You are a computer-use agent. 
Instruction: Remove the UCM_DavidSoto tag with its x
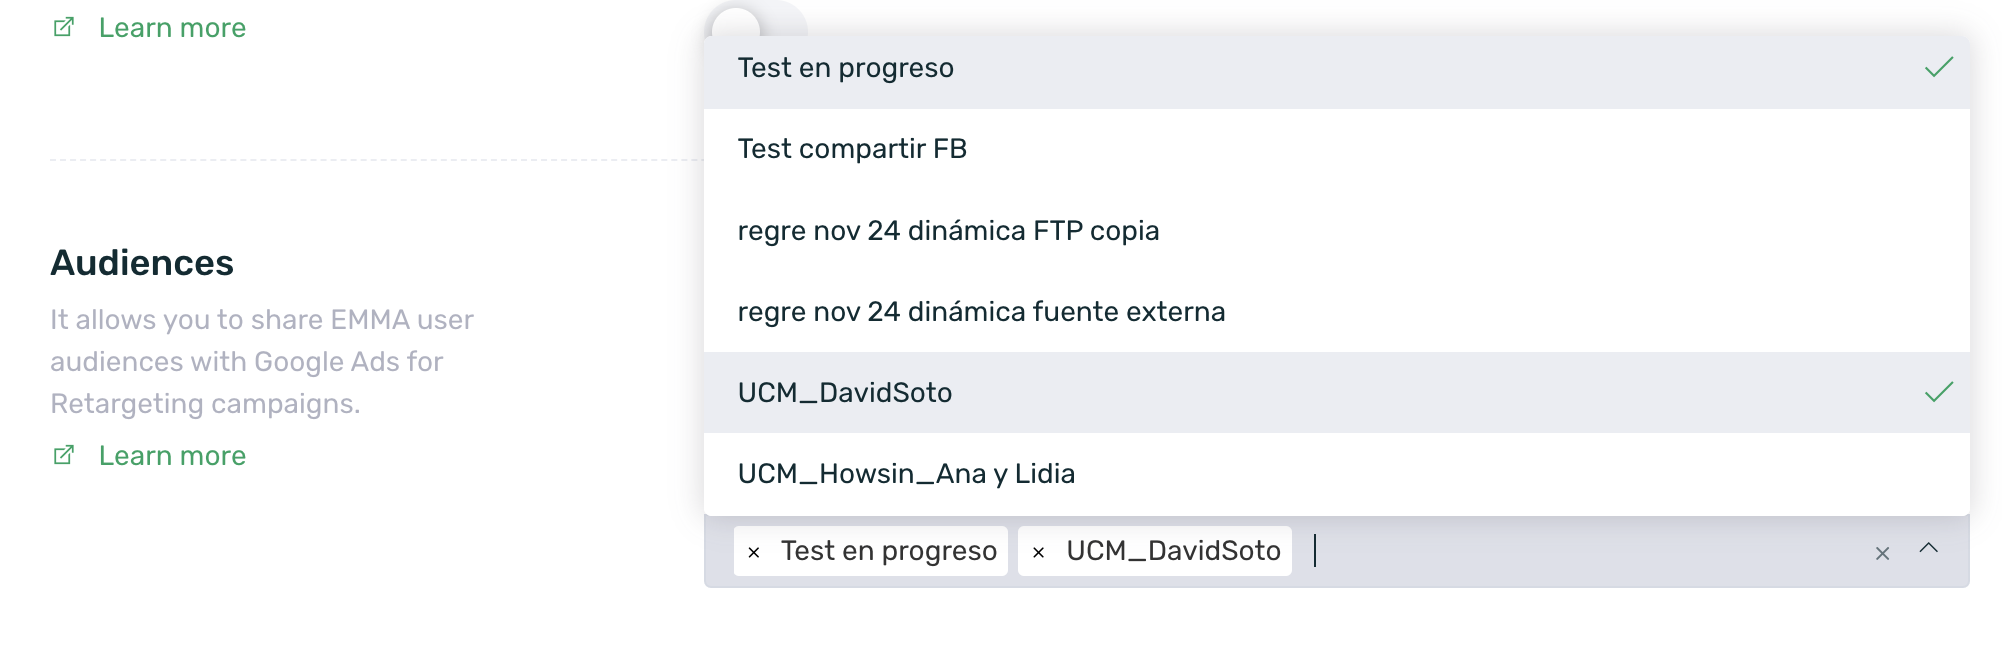pyautogui.click(x=1039, y=552)
